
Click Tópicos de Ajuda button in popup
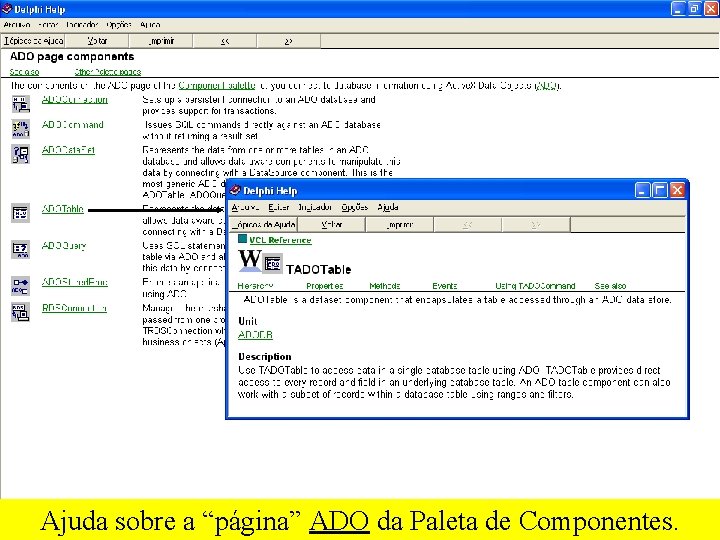pos(264,225)
